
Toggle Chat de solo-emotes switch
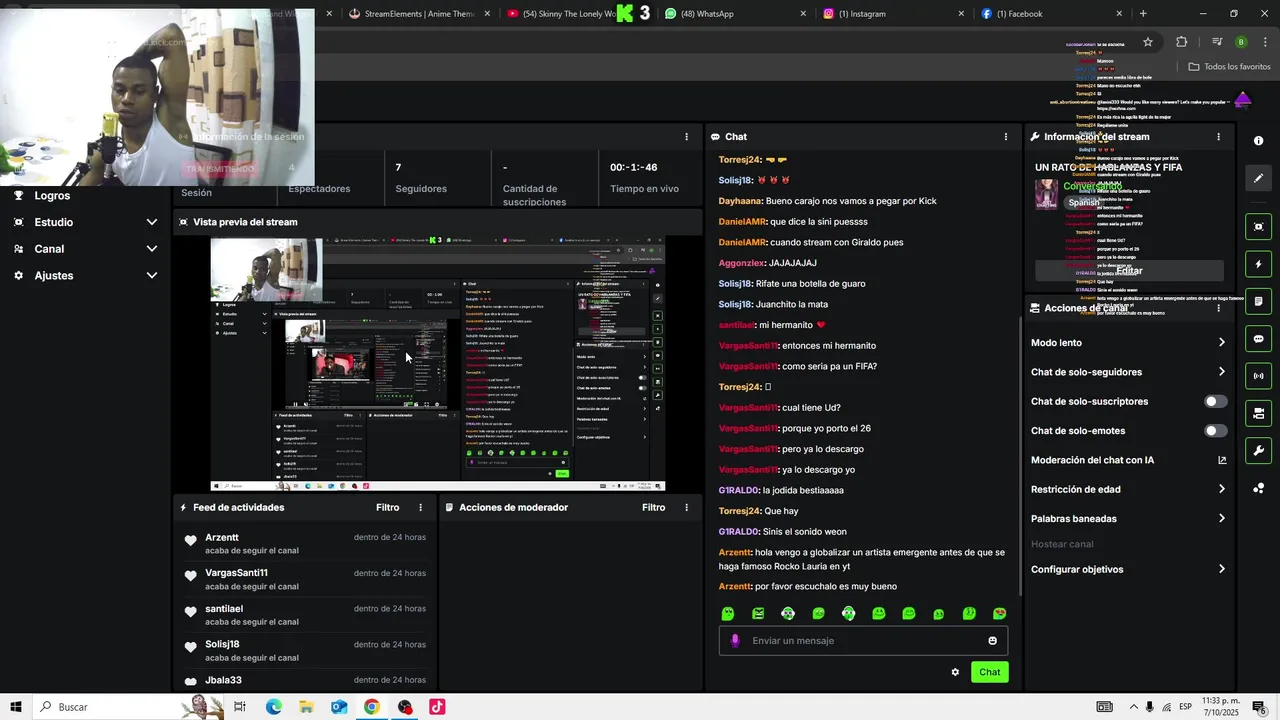(x=1215, y=431)
